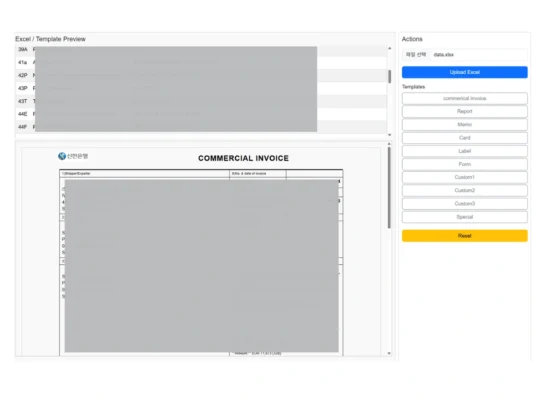Click the Excel table scrollbar thumb
This screenshot has height=410, width=546.
[x=390, y=77]
